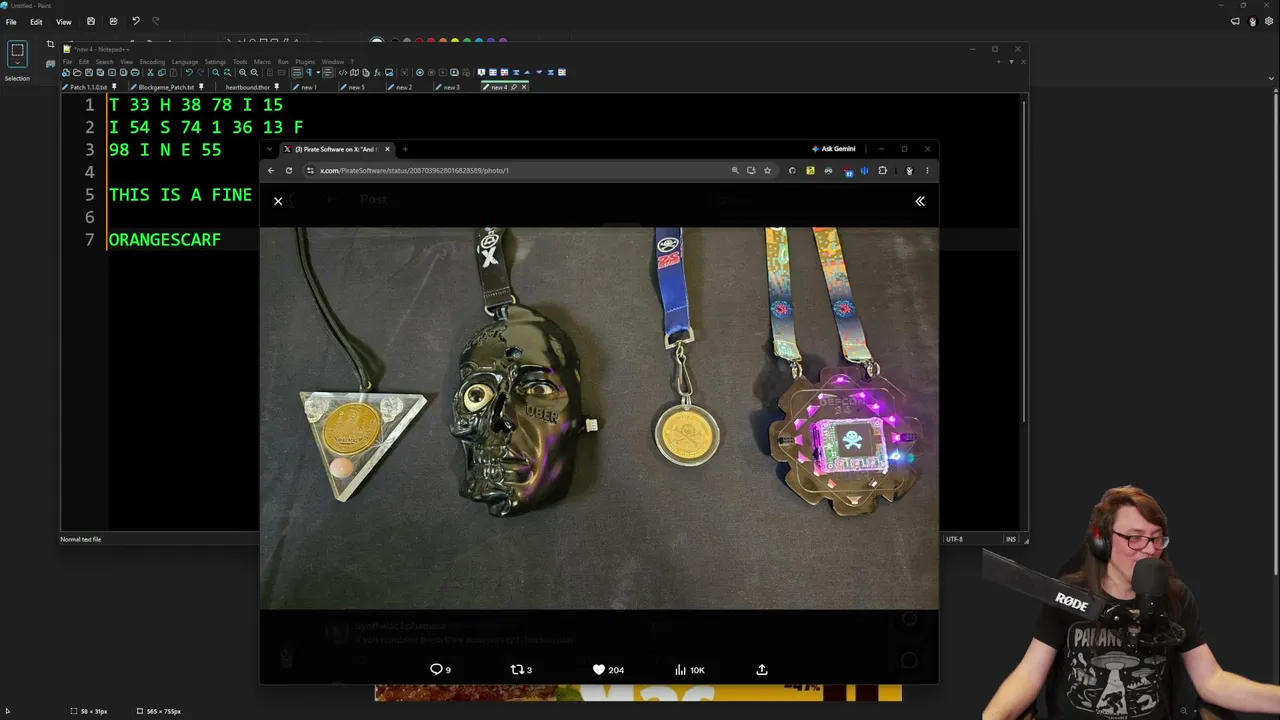The image size is (1280, 720).
Task: Switch to the new 2 tab in Notepad++
Action: tap(402, 87)
